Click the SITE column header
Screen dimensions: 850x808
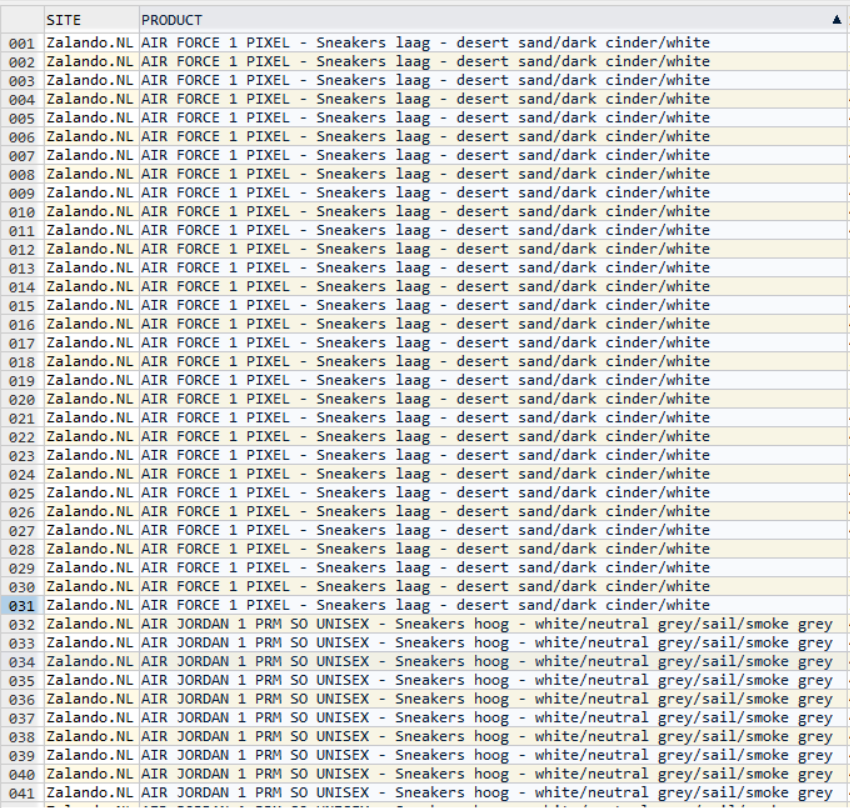[x=92, y=20]
